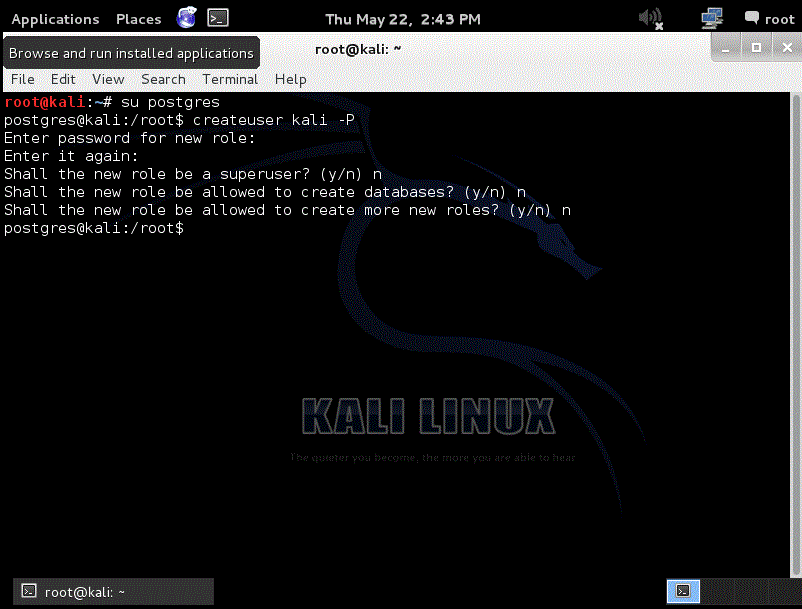The height and width of the screenshot is (609, 802).
Task: Click the terminal vertical scrollbar
Action: coord(795,335)
